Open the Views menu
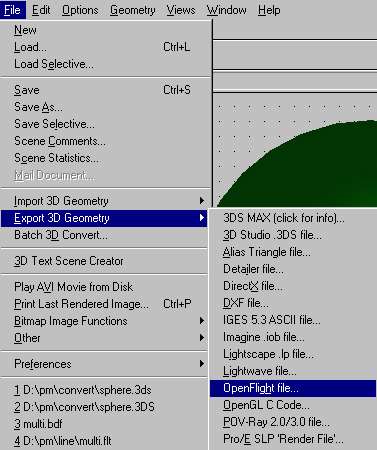The image size is (377, 450). coord(181,10)
